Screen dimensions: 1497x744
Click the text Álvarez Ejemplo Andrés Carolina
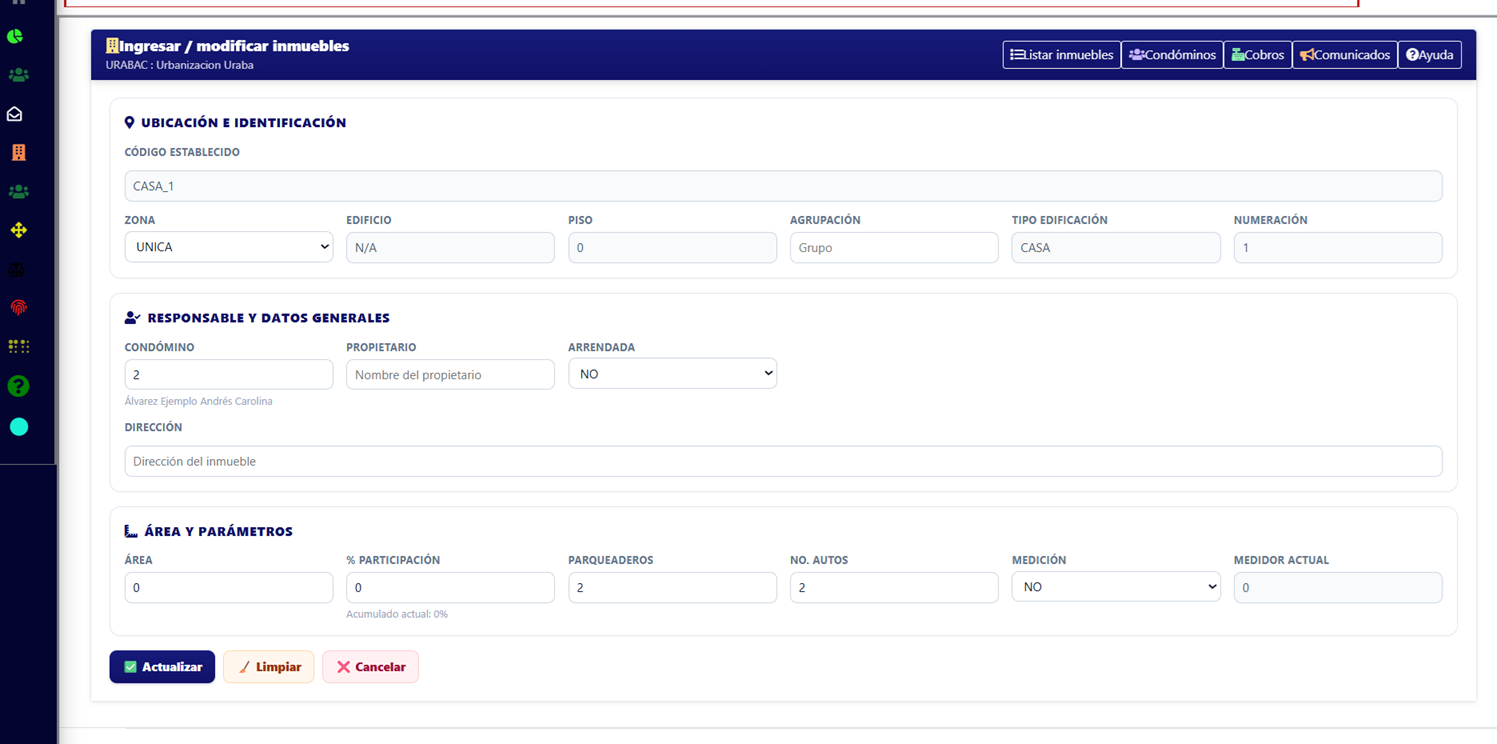[198, 401]
